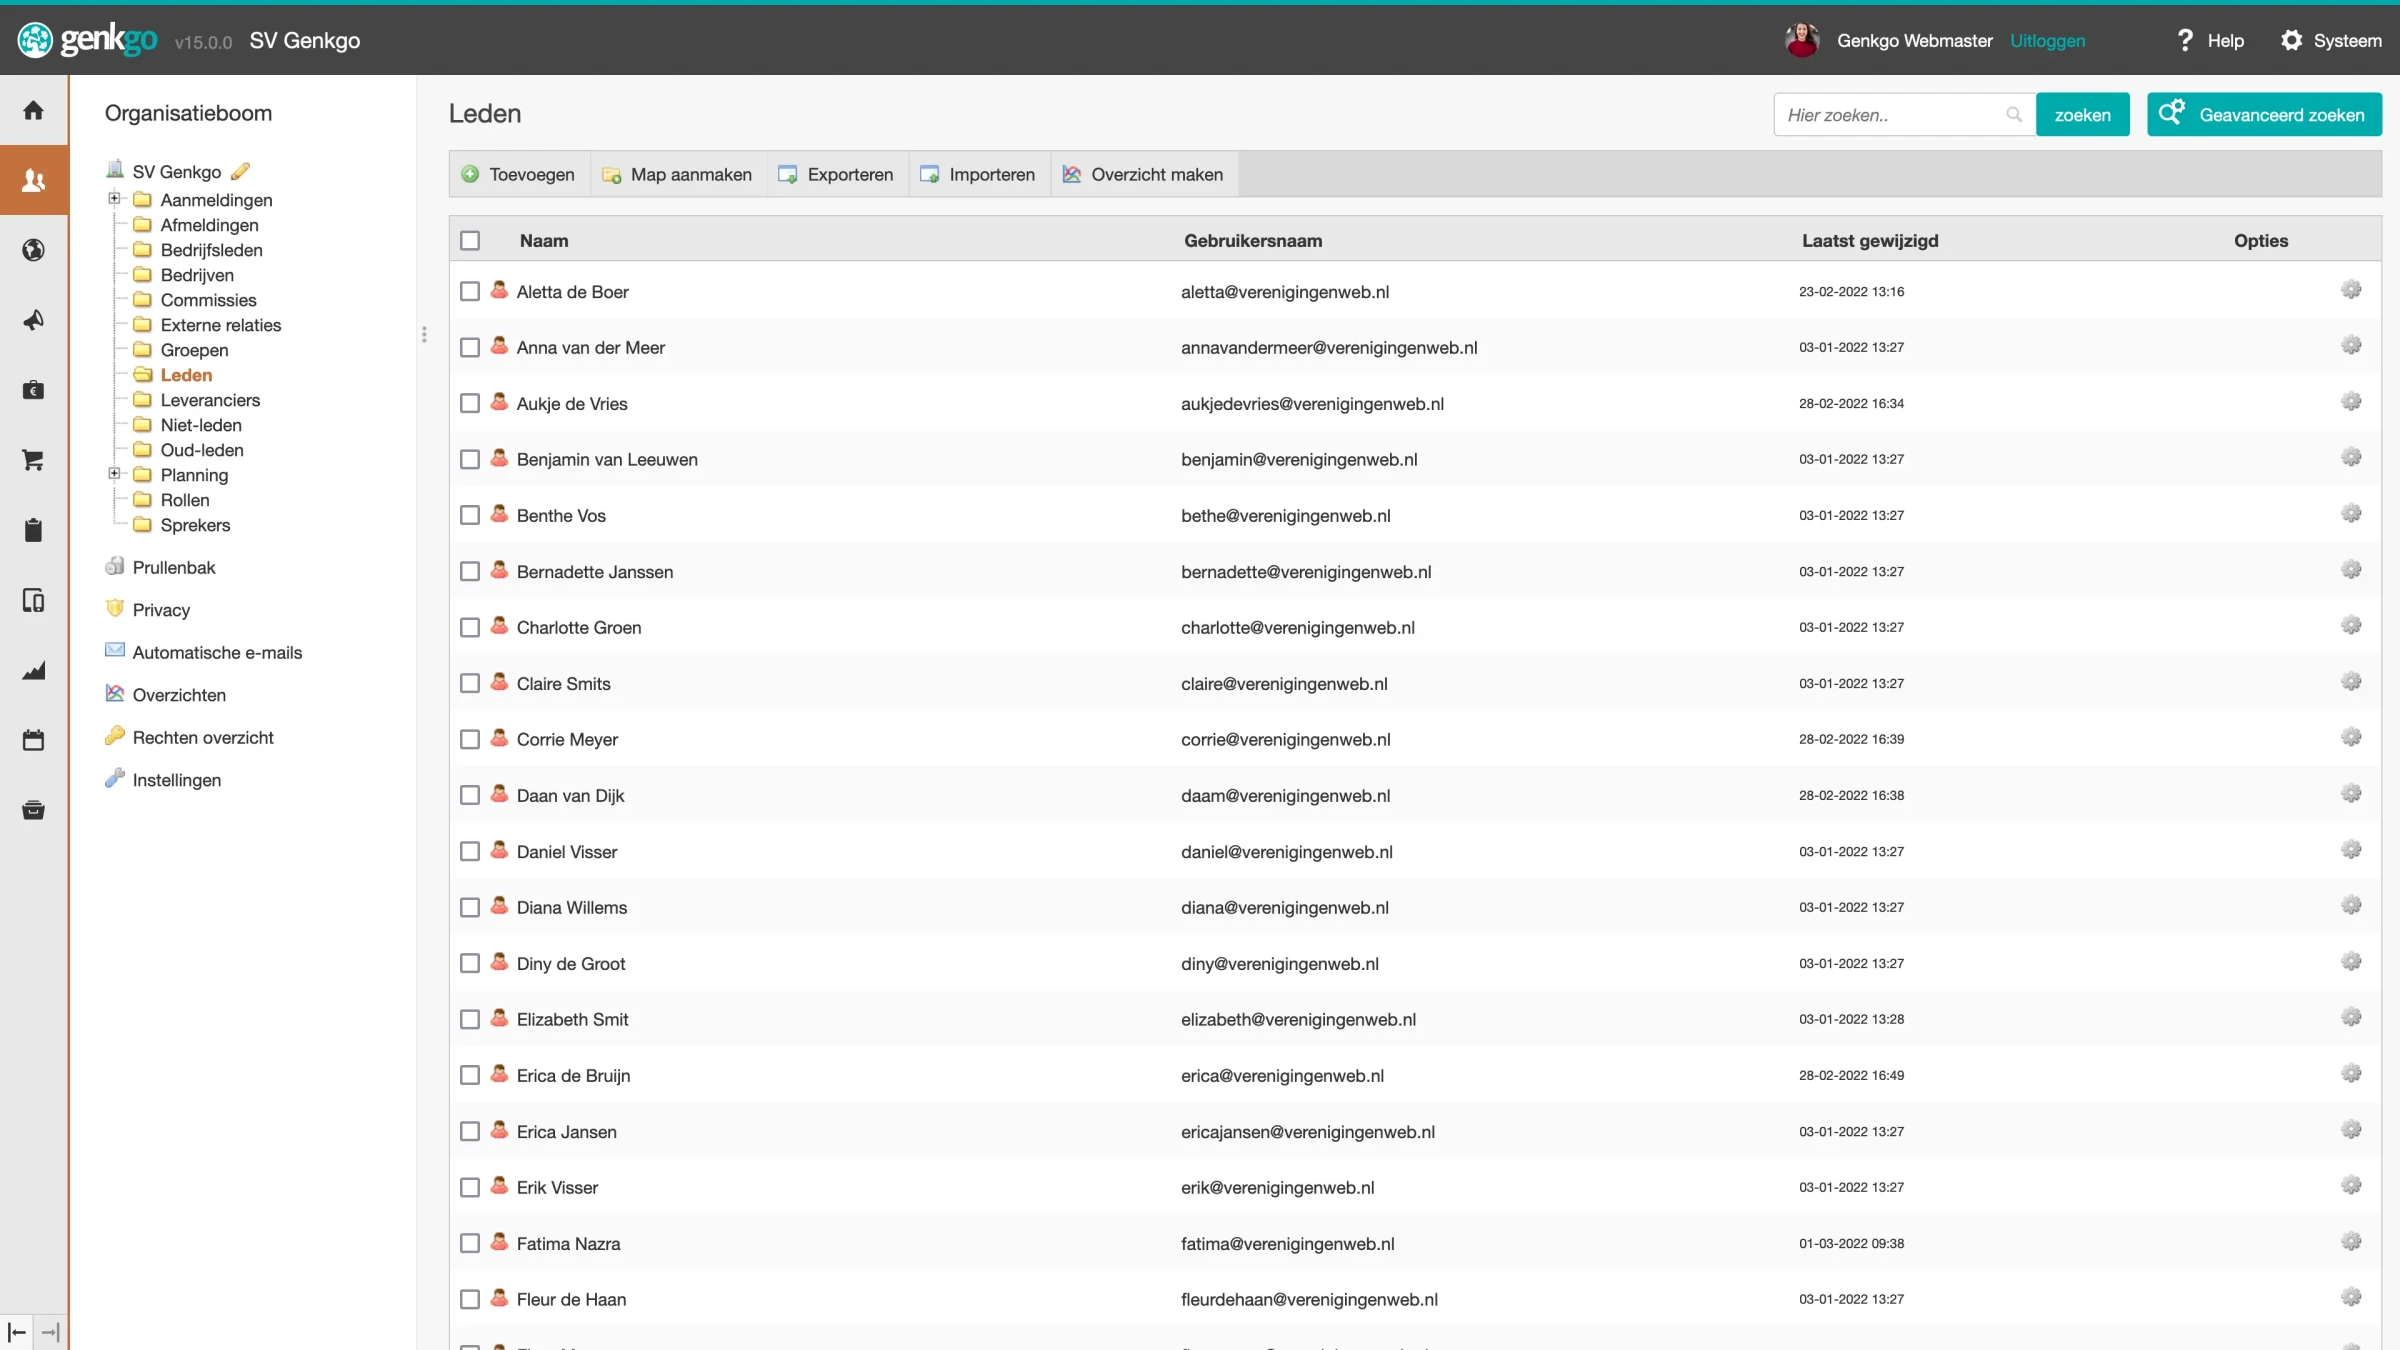Click the megaphone communication icon
Screen dimensions: 2400x1350
(33, 320)
